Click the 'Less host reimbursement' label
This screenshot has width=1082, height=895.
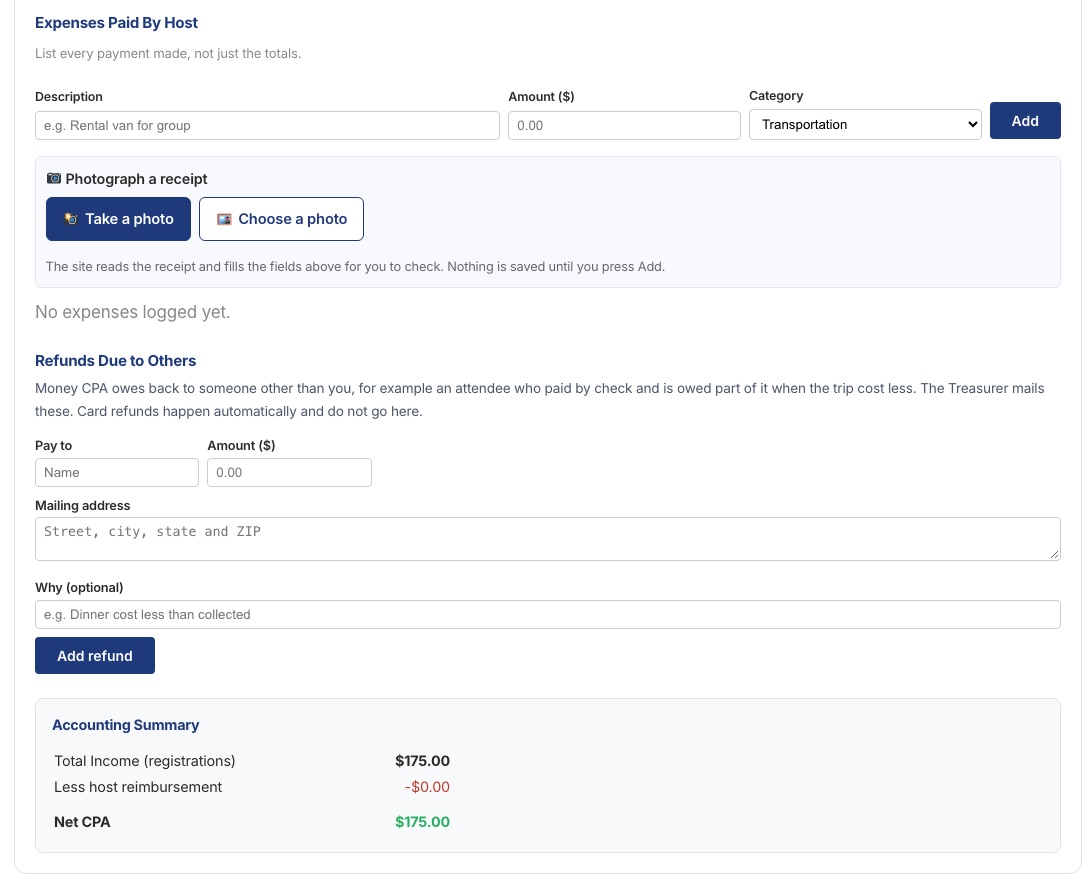point(138,787)
